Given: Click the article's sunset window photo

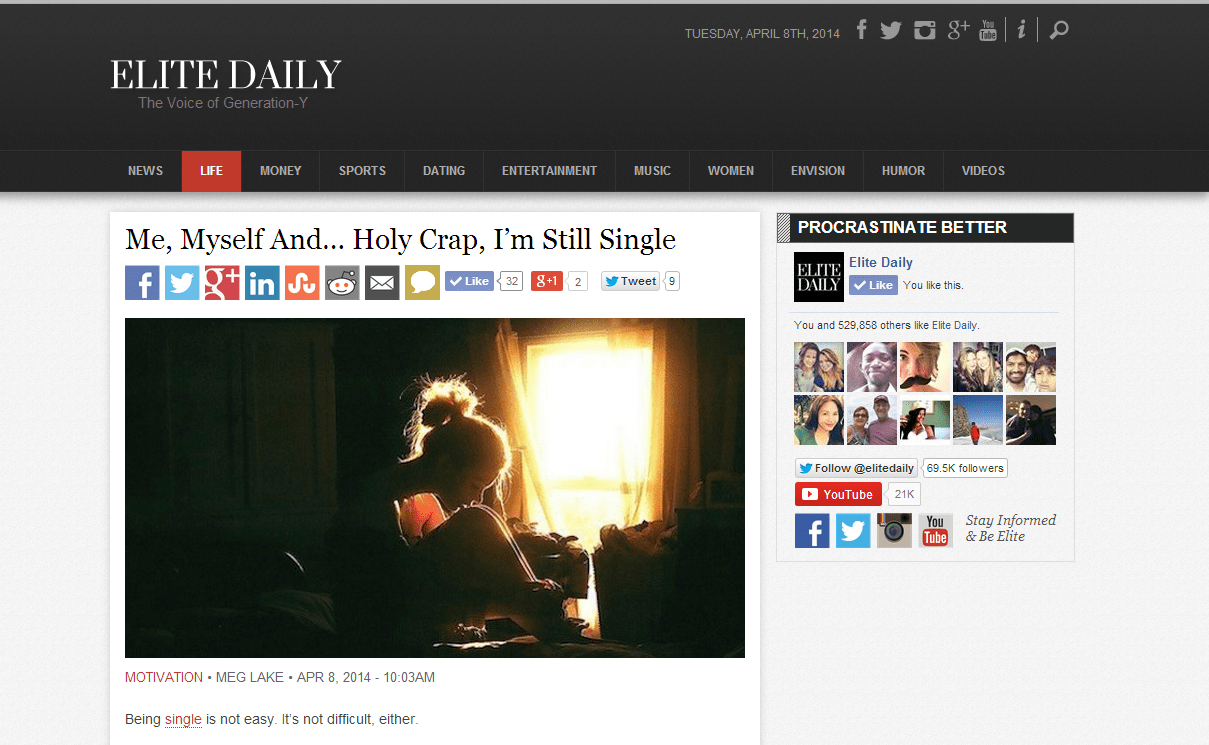Looking at the screenshot, I should [435, 487].
